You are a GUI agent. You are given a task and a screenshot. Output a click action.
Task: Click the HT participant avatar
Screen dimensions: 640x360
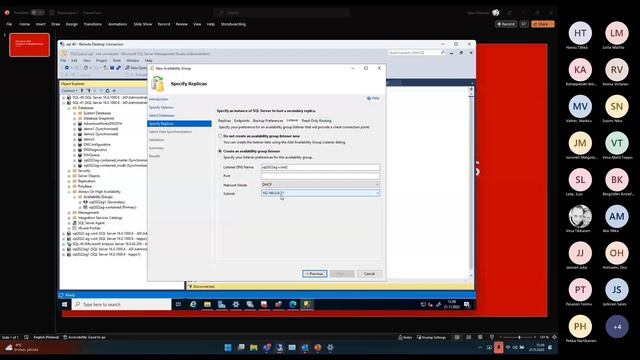580,33
